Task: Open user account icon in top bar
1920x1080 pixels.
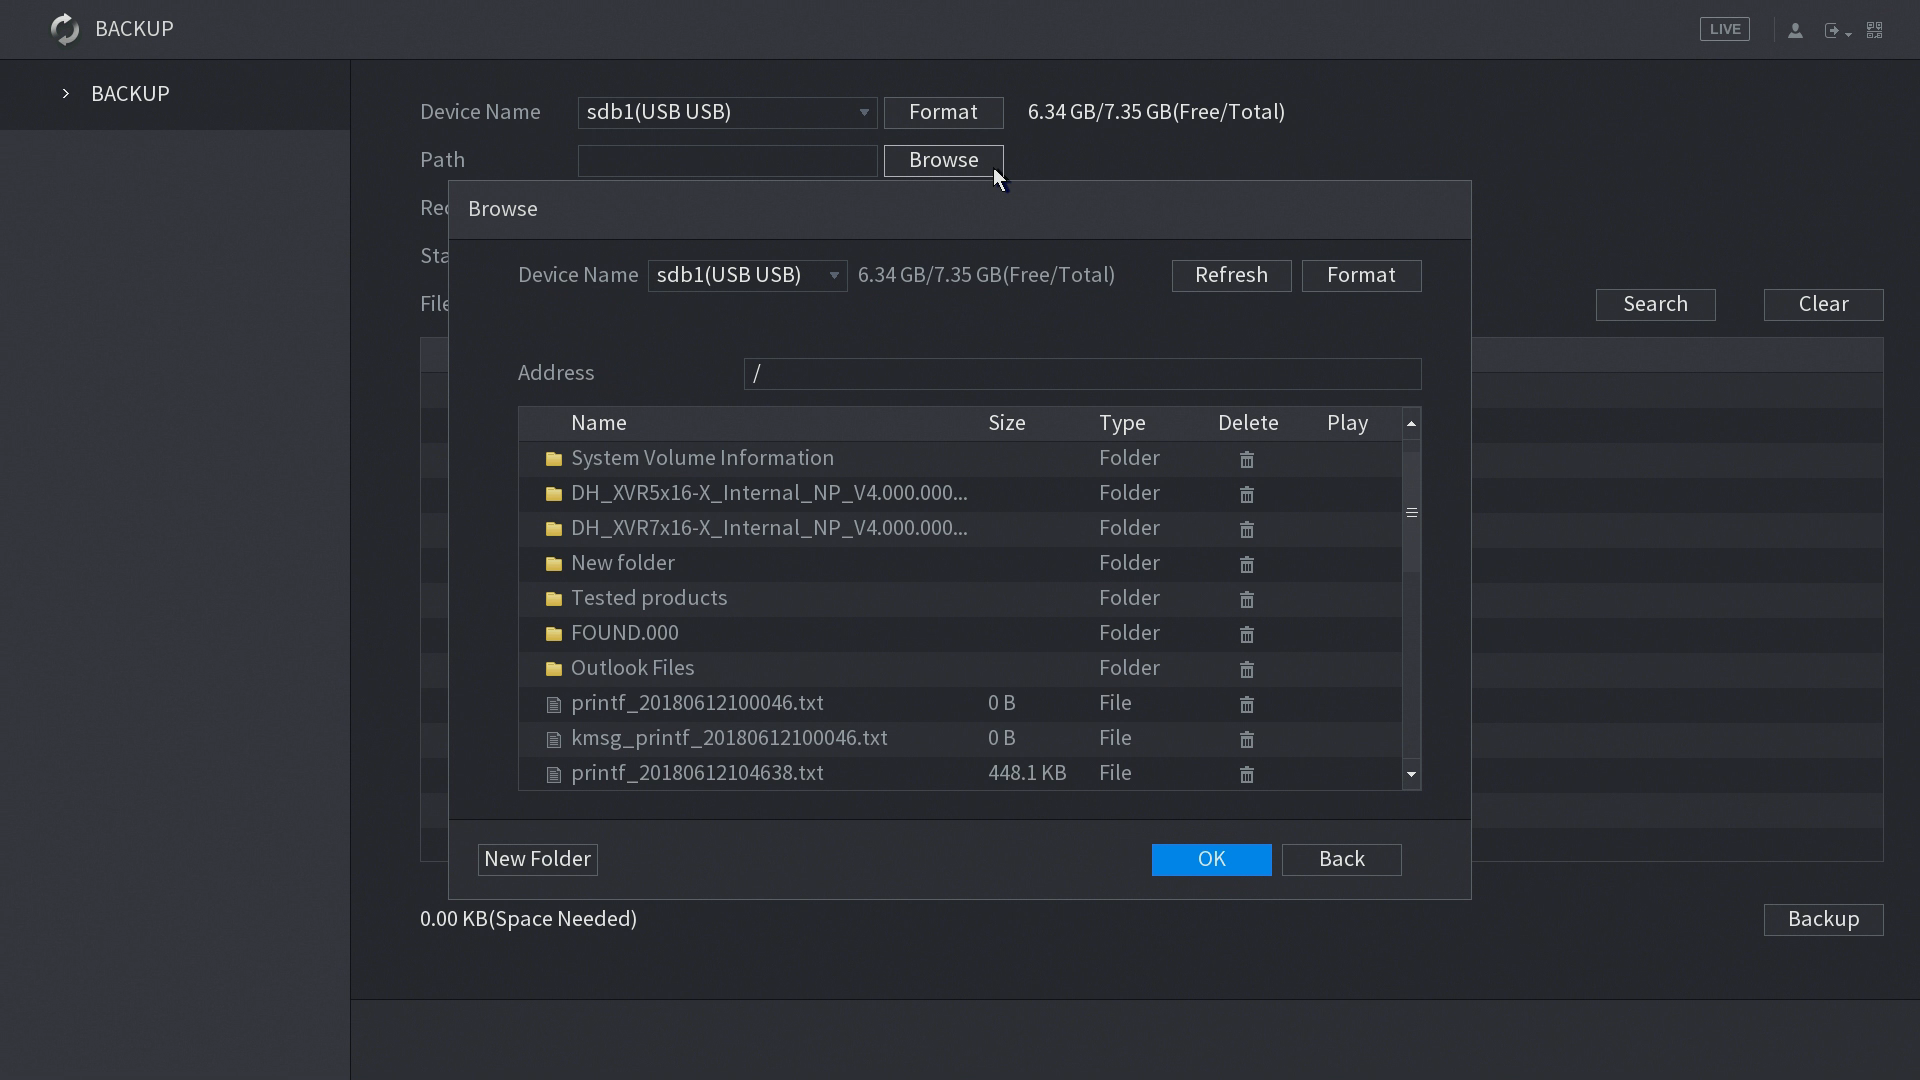Action: [x=1795, y=30]
